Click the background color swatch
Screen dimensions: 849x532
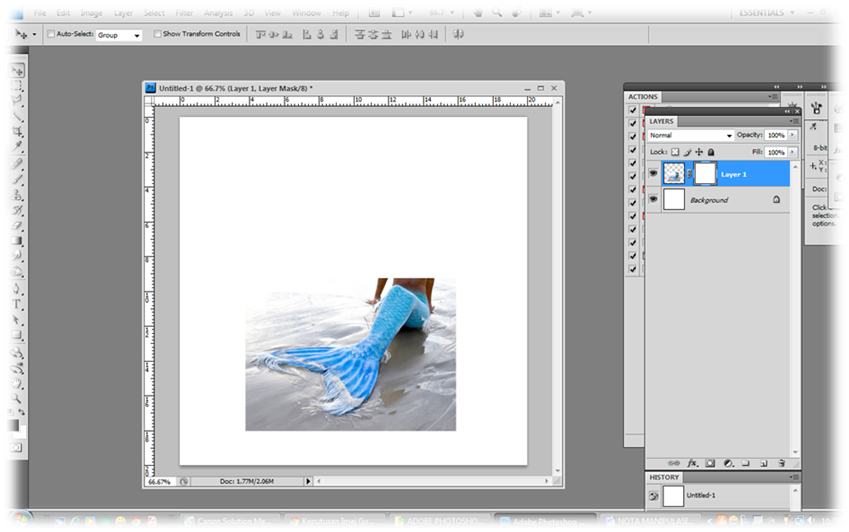point(21,433)
